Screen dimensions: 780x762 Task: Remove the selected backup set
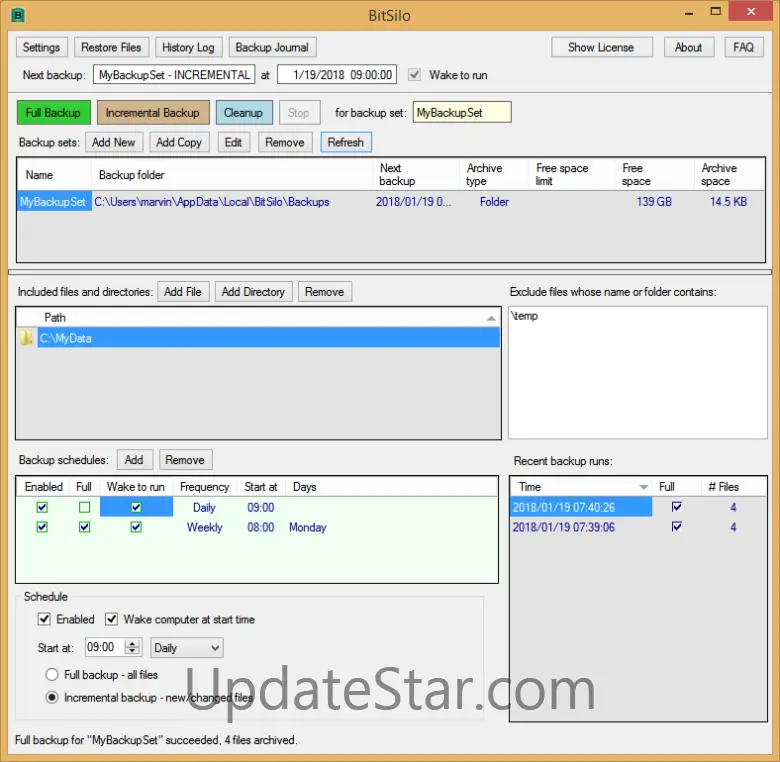click(x=285, y=142)
